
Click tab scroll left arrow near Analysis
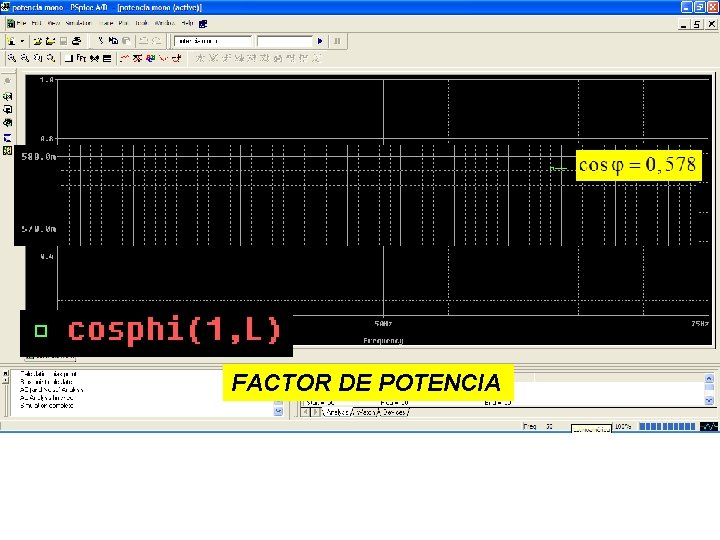pos(305,412)
